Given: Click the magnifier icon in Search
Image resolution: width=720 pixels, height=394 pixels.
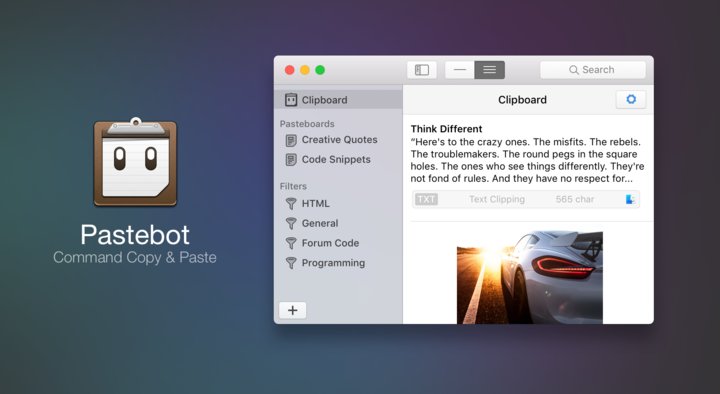Looking at the screenshot, I should click(574, 70).
